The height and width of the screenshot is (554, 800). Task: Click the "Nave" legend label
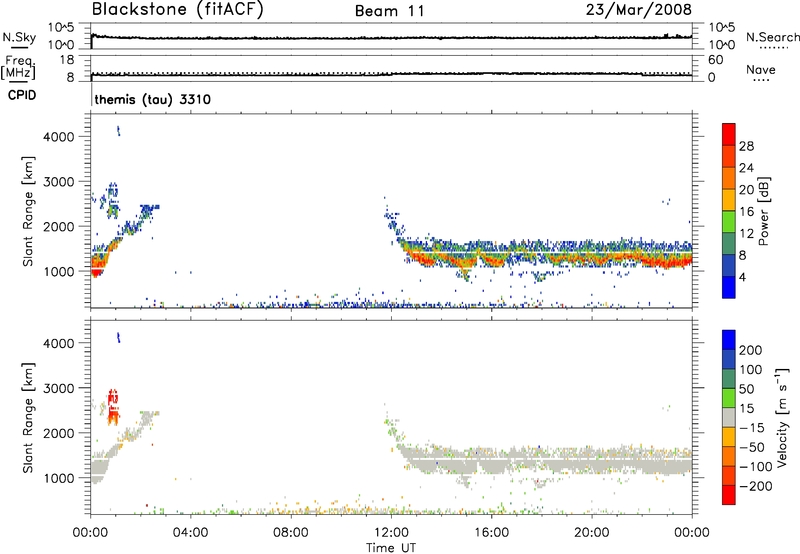761,70
